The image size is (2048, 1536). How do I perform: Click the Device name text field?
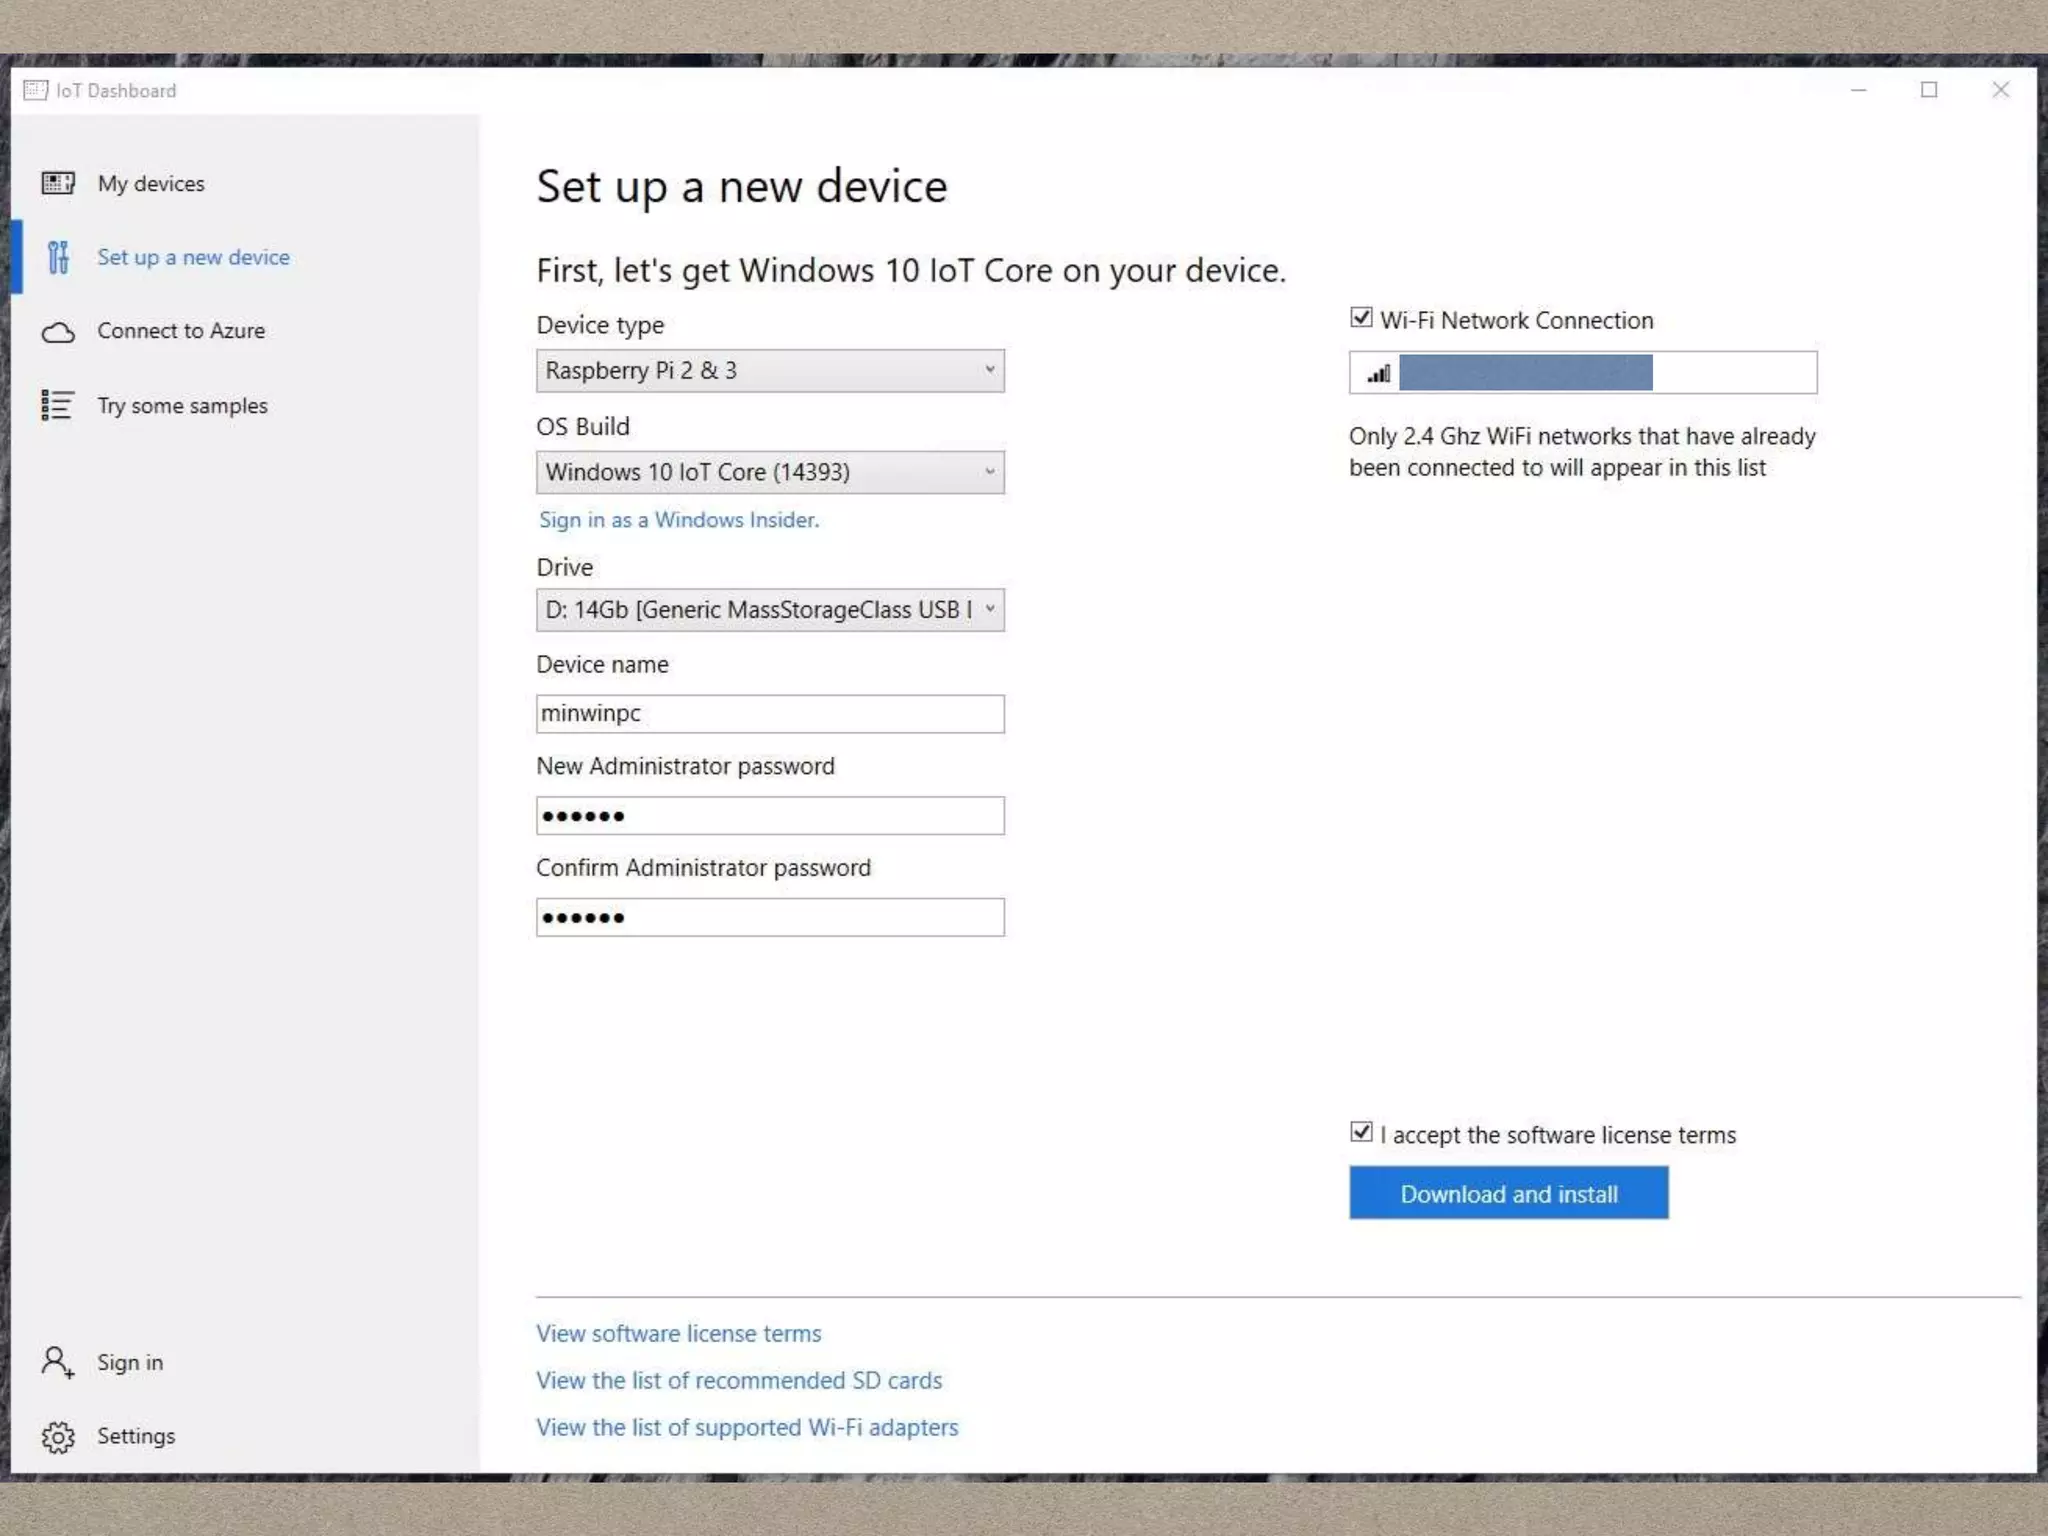click(770, 714)
